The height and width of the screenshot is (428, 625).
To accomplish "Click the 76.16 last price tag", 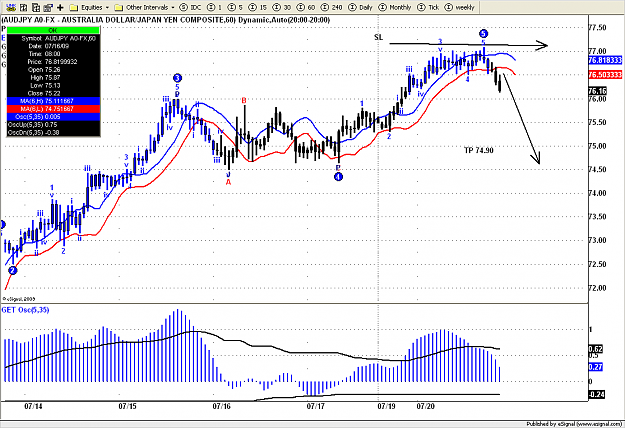I will (597, 91).
